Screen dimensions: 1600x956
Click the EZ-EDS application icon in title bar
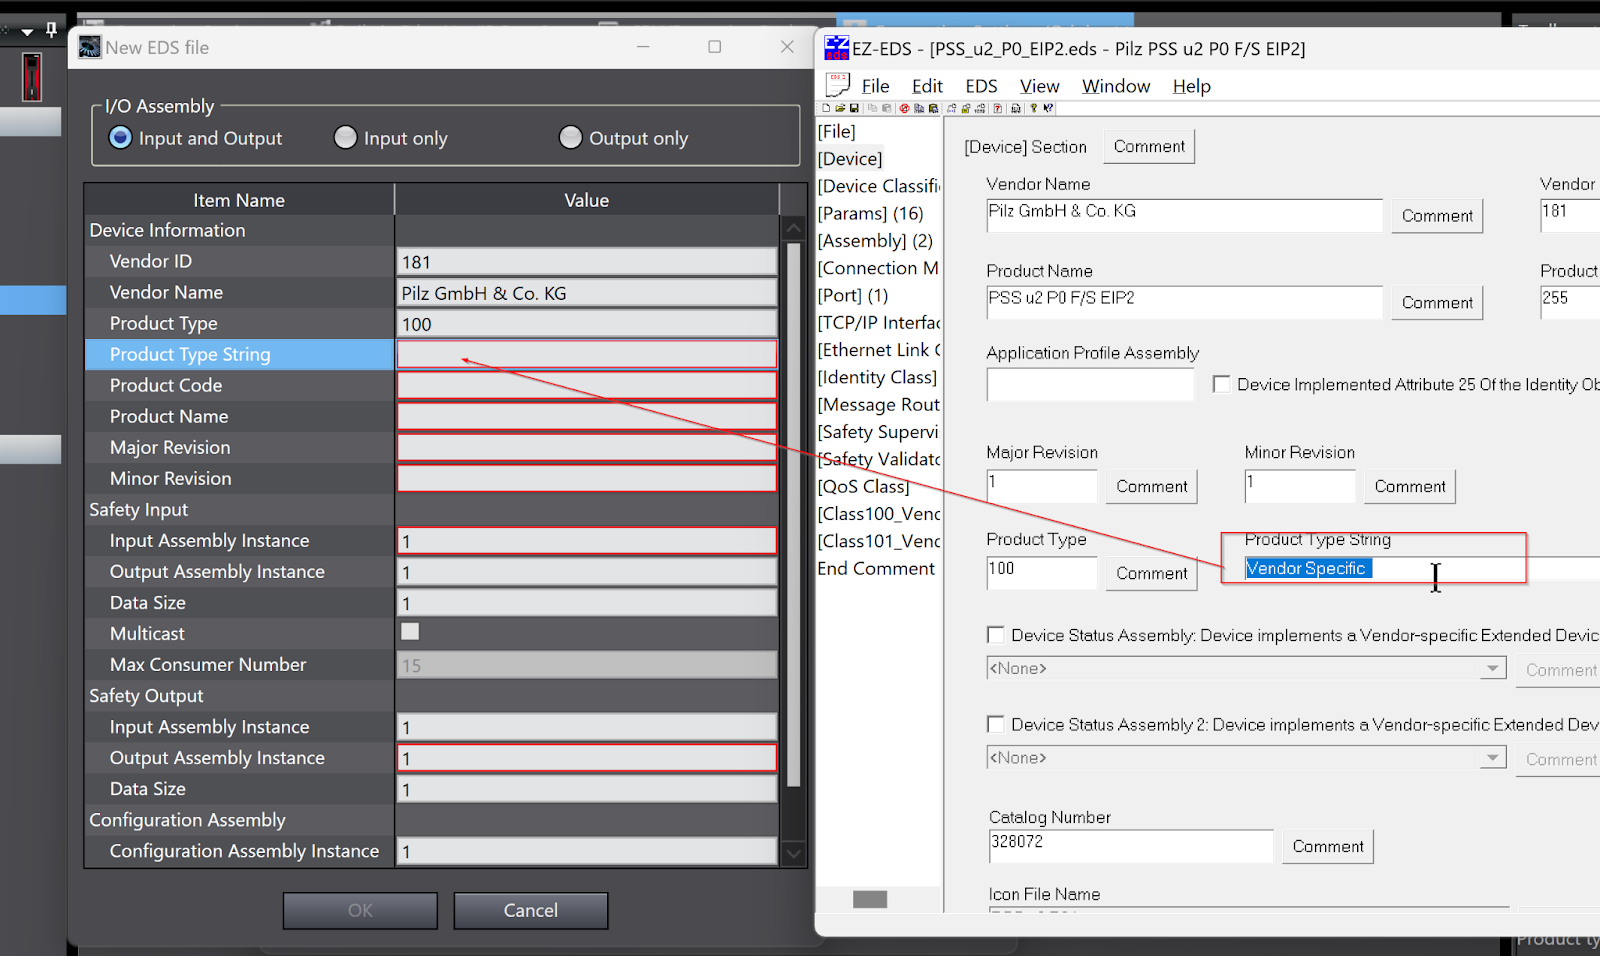point(836,48)
